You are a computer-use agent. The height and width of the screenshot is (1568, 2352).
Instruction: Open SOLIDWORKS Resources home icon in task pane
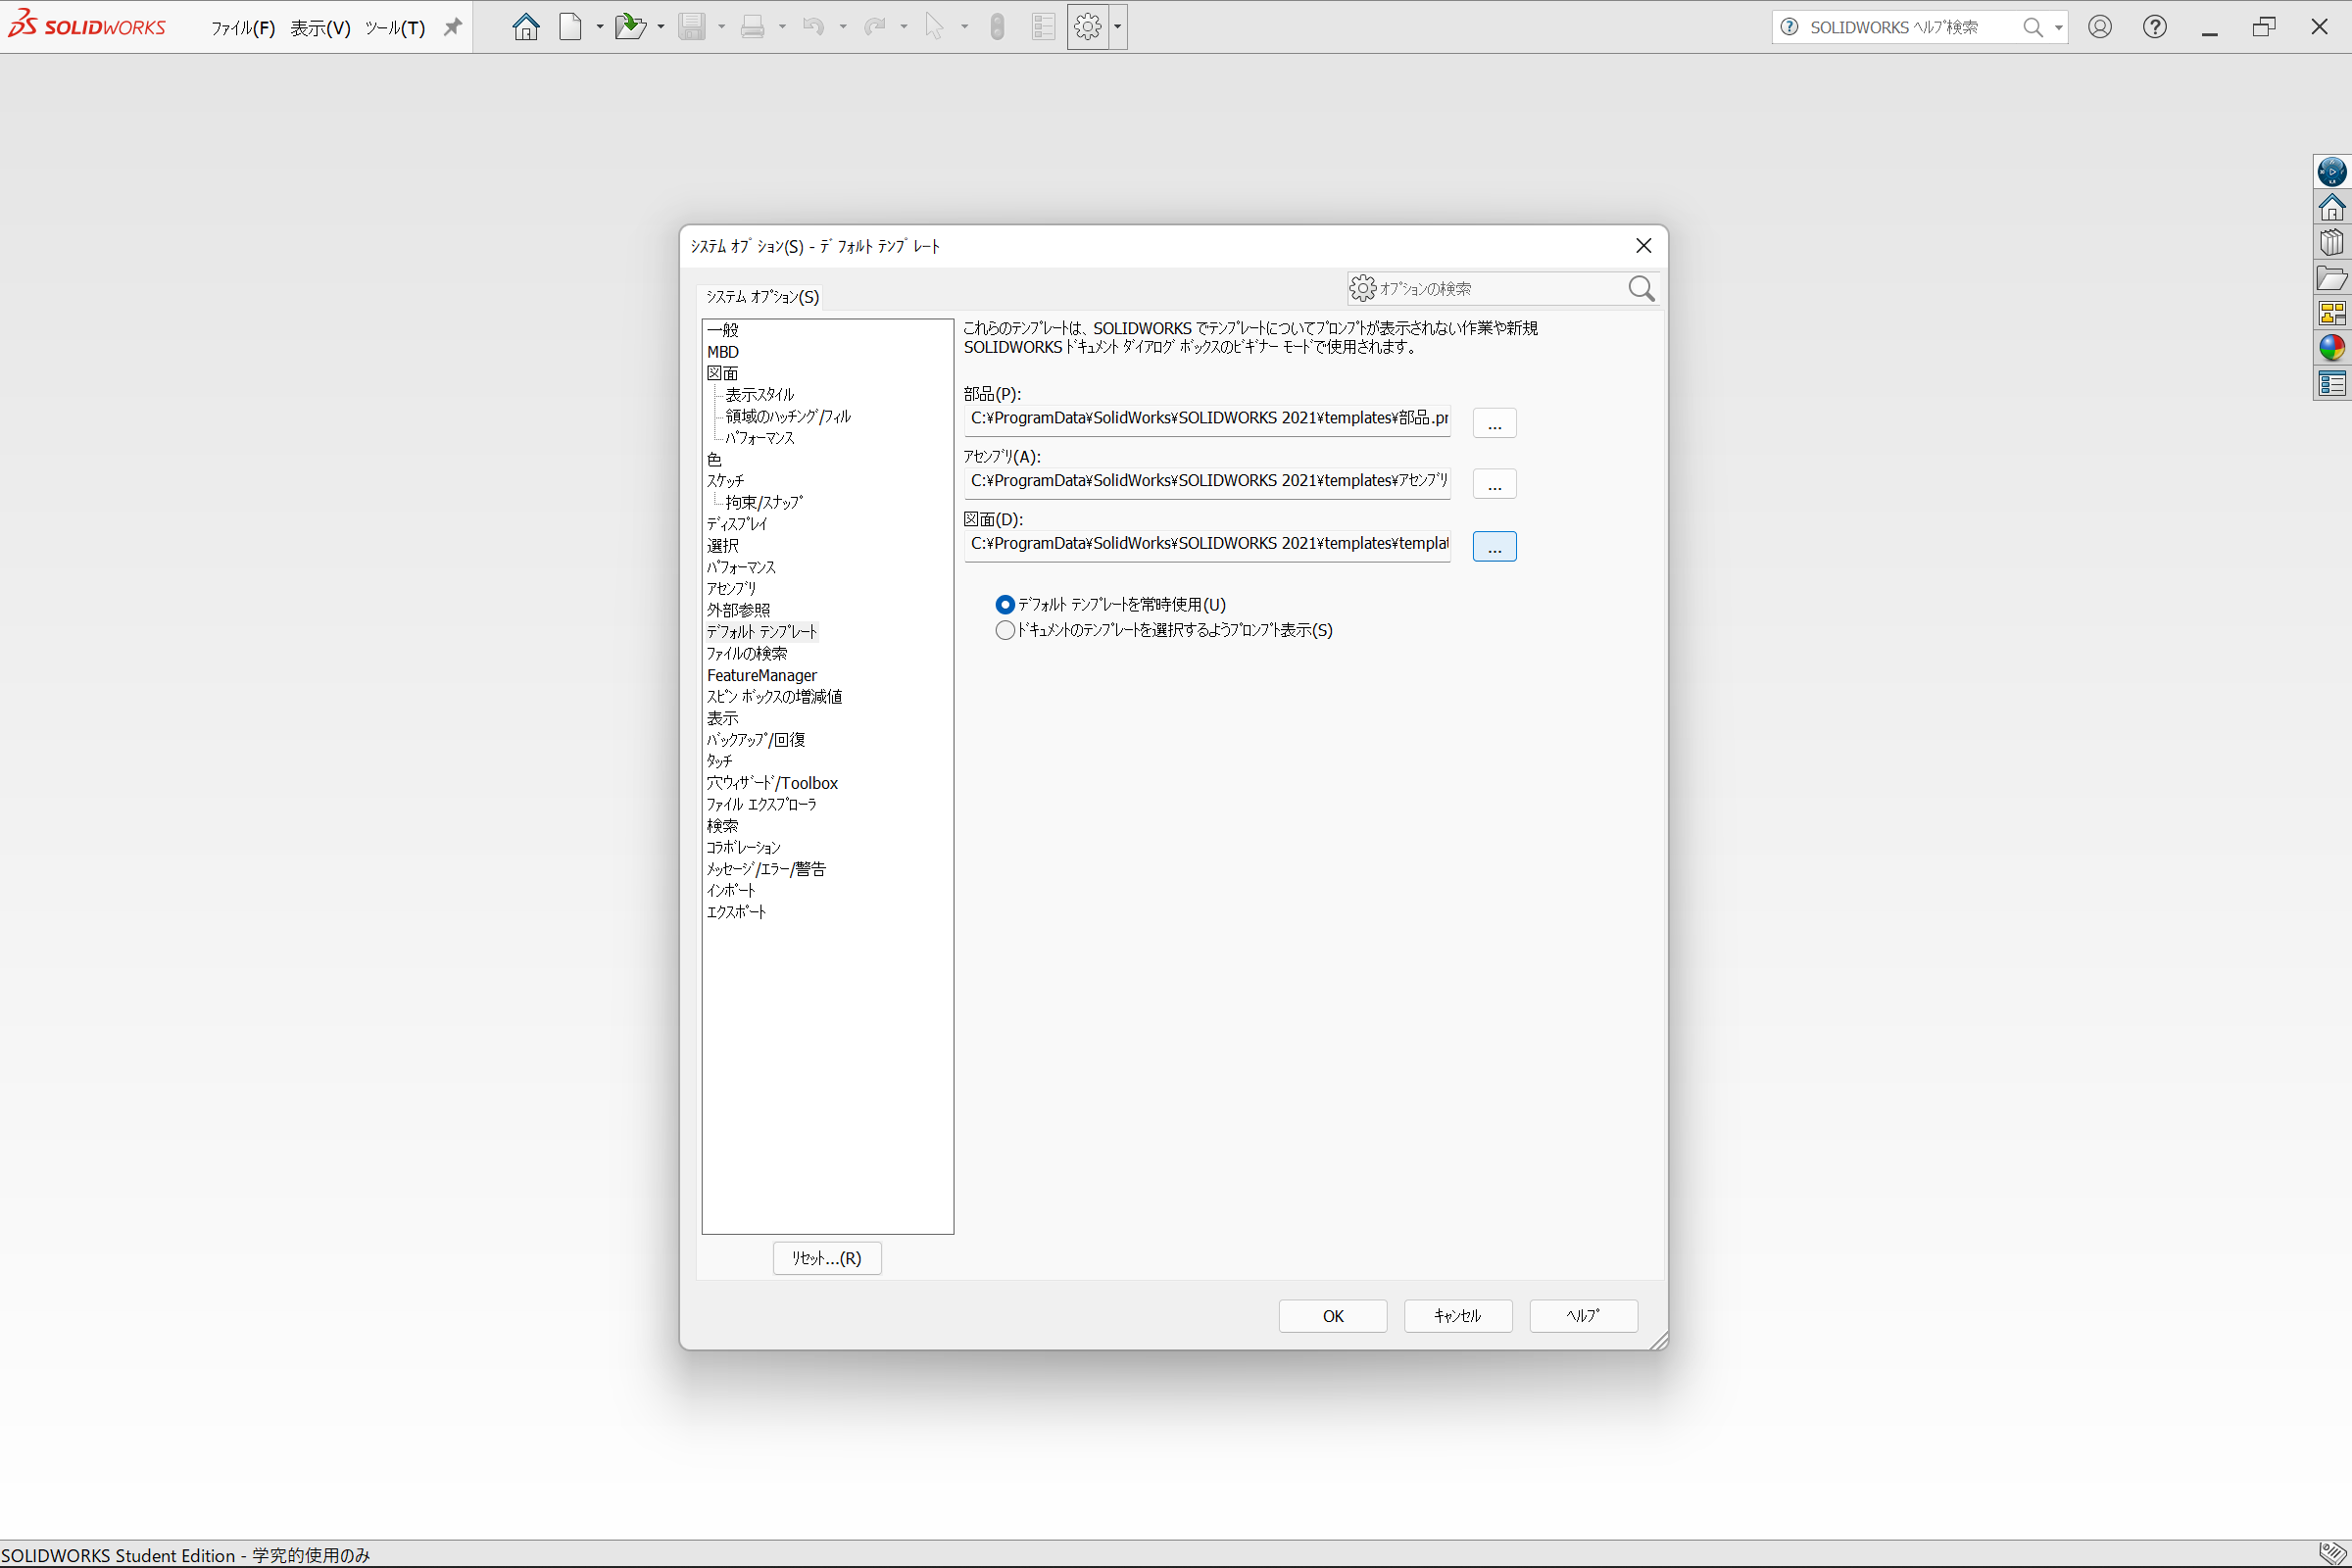click(x=2332, y=208)
